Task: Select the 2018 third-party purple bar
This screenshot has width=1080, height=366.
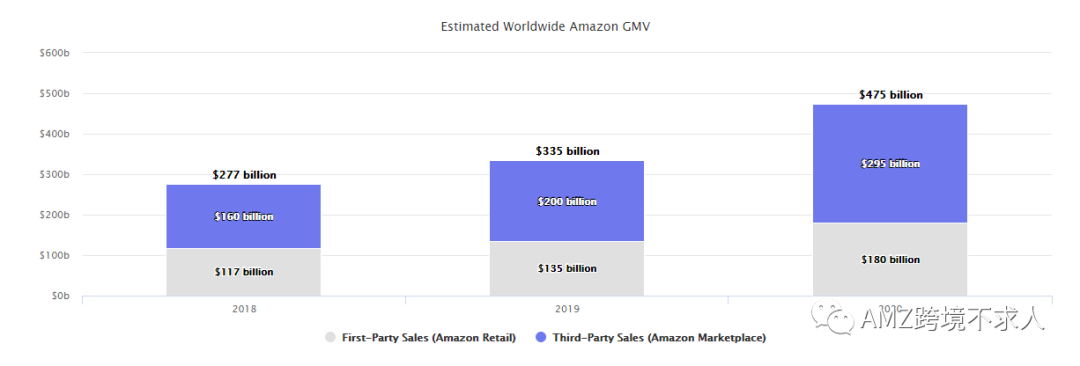Action: point(243,216)
